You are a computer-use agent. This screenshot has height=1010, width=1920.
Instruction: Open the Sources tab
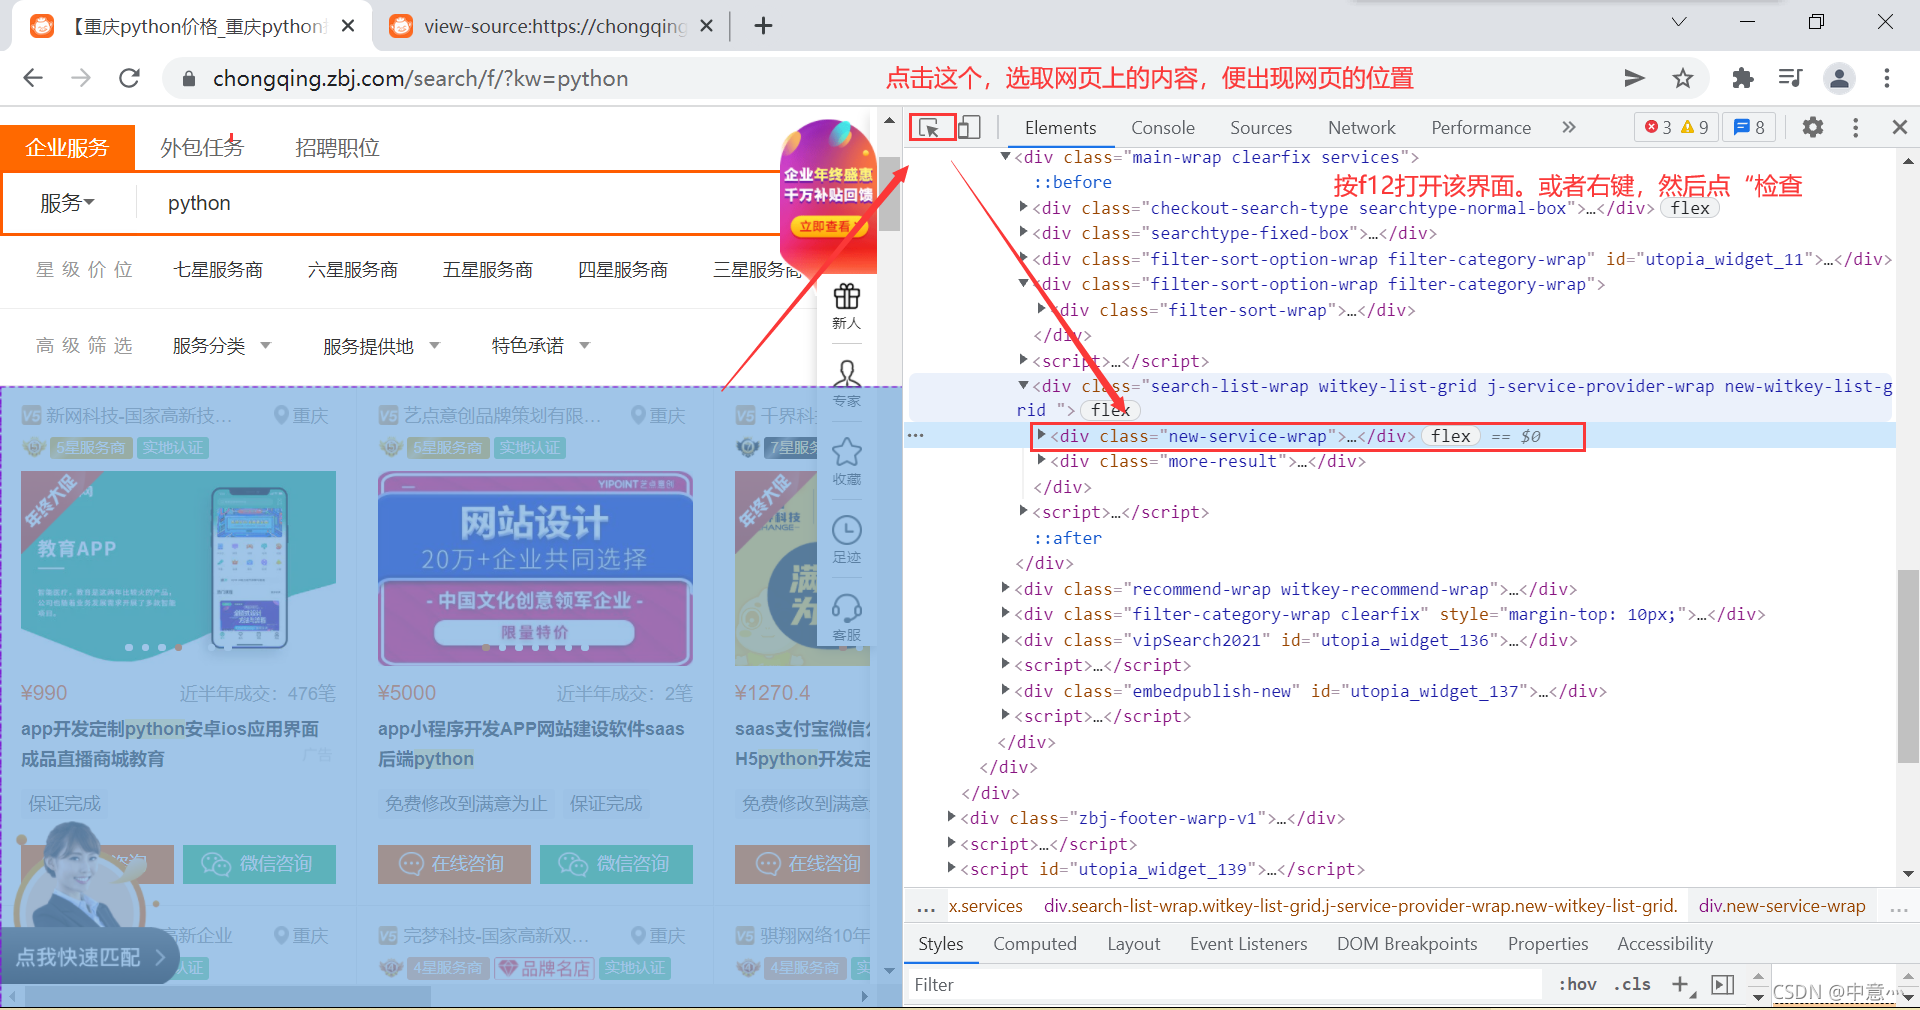pos(1260,128)
